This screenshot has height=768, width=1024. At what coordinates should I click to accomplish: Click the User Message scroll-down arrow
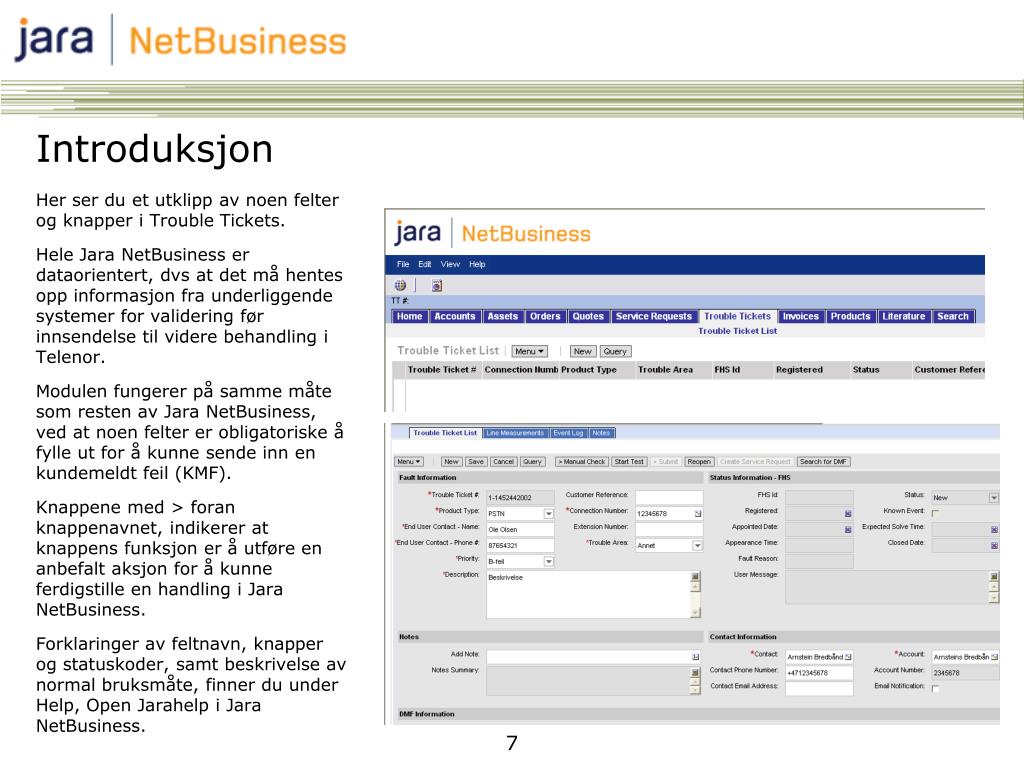[993, 598]
